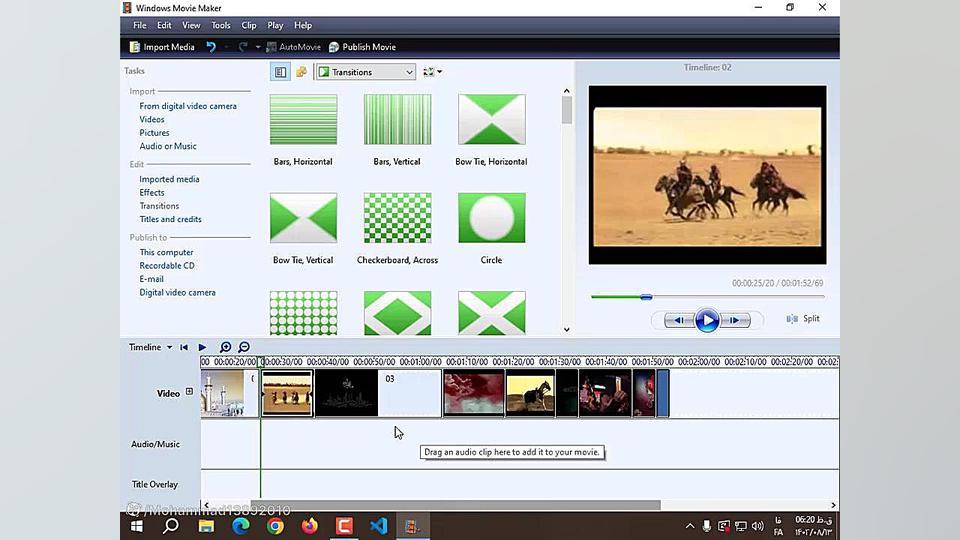Open the Effects collection link
The width and height of the screenshot is (960, 540).
152,193
